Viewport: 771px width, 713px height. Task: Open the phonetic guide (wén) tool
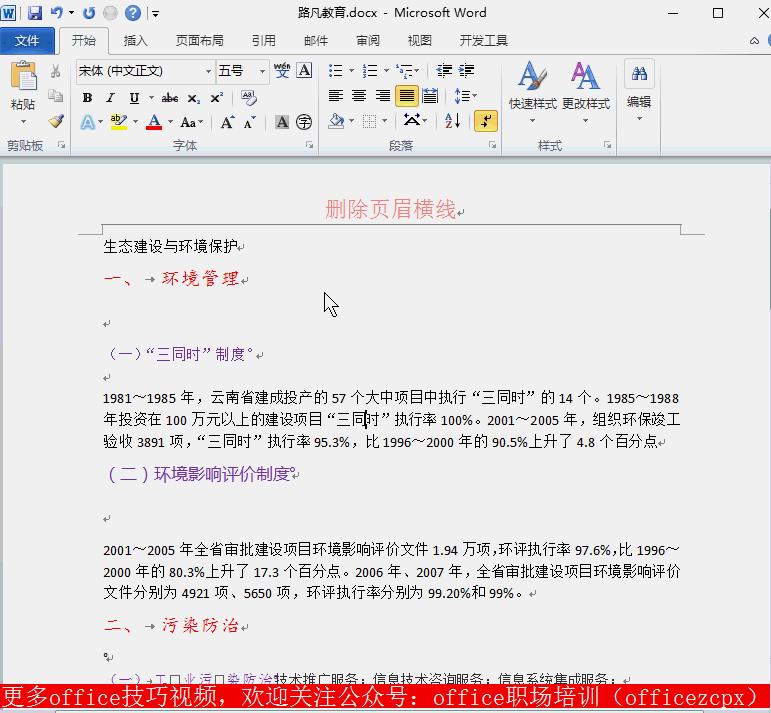[x=282, y=71]
